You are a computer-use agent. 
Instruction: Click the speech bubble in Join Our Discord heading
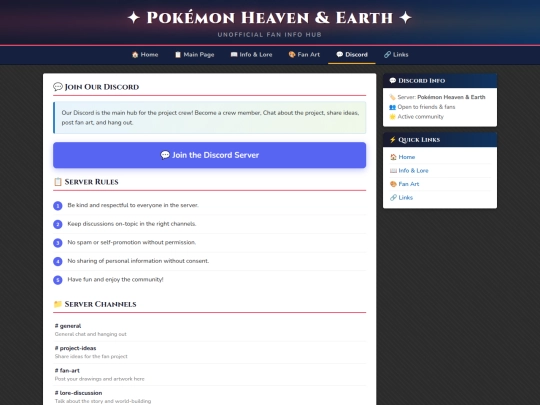[58, 86]
